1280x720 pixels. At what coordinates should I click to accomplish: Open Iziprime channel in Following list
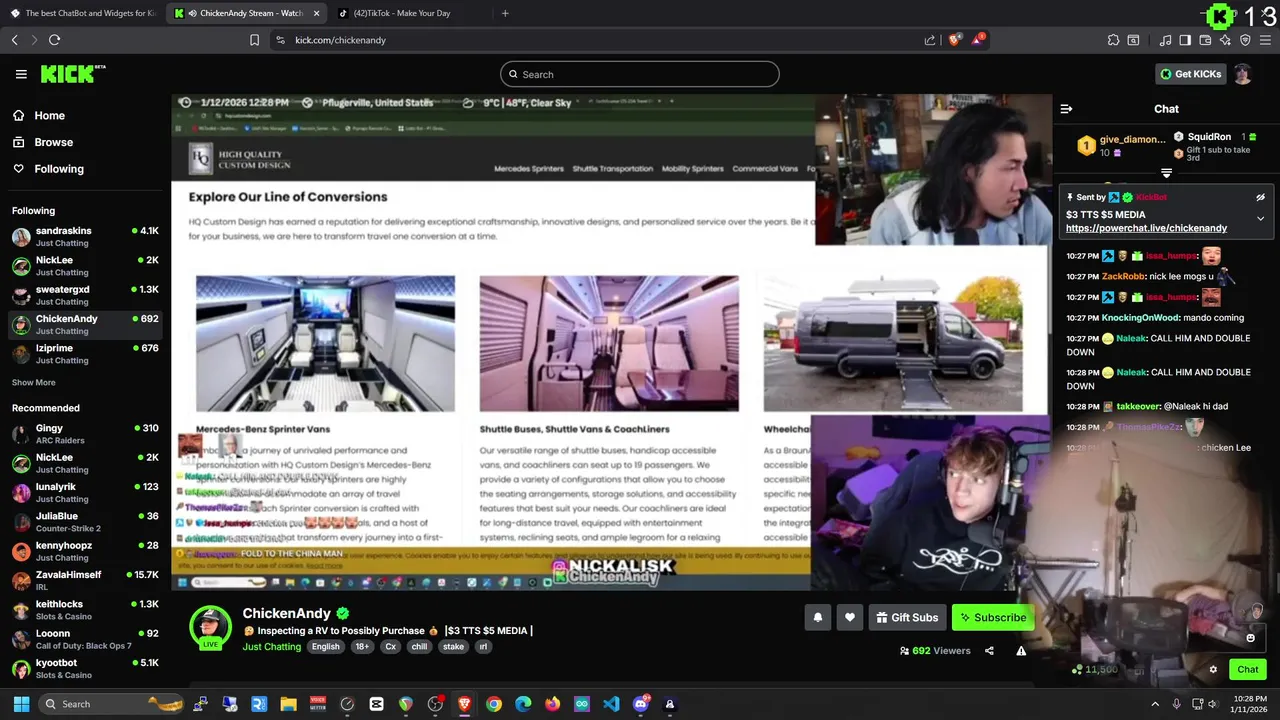point(85,354)
